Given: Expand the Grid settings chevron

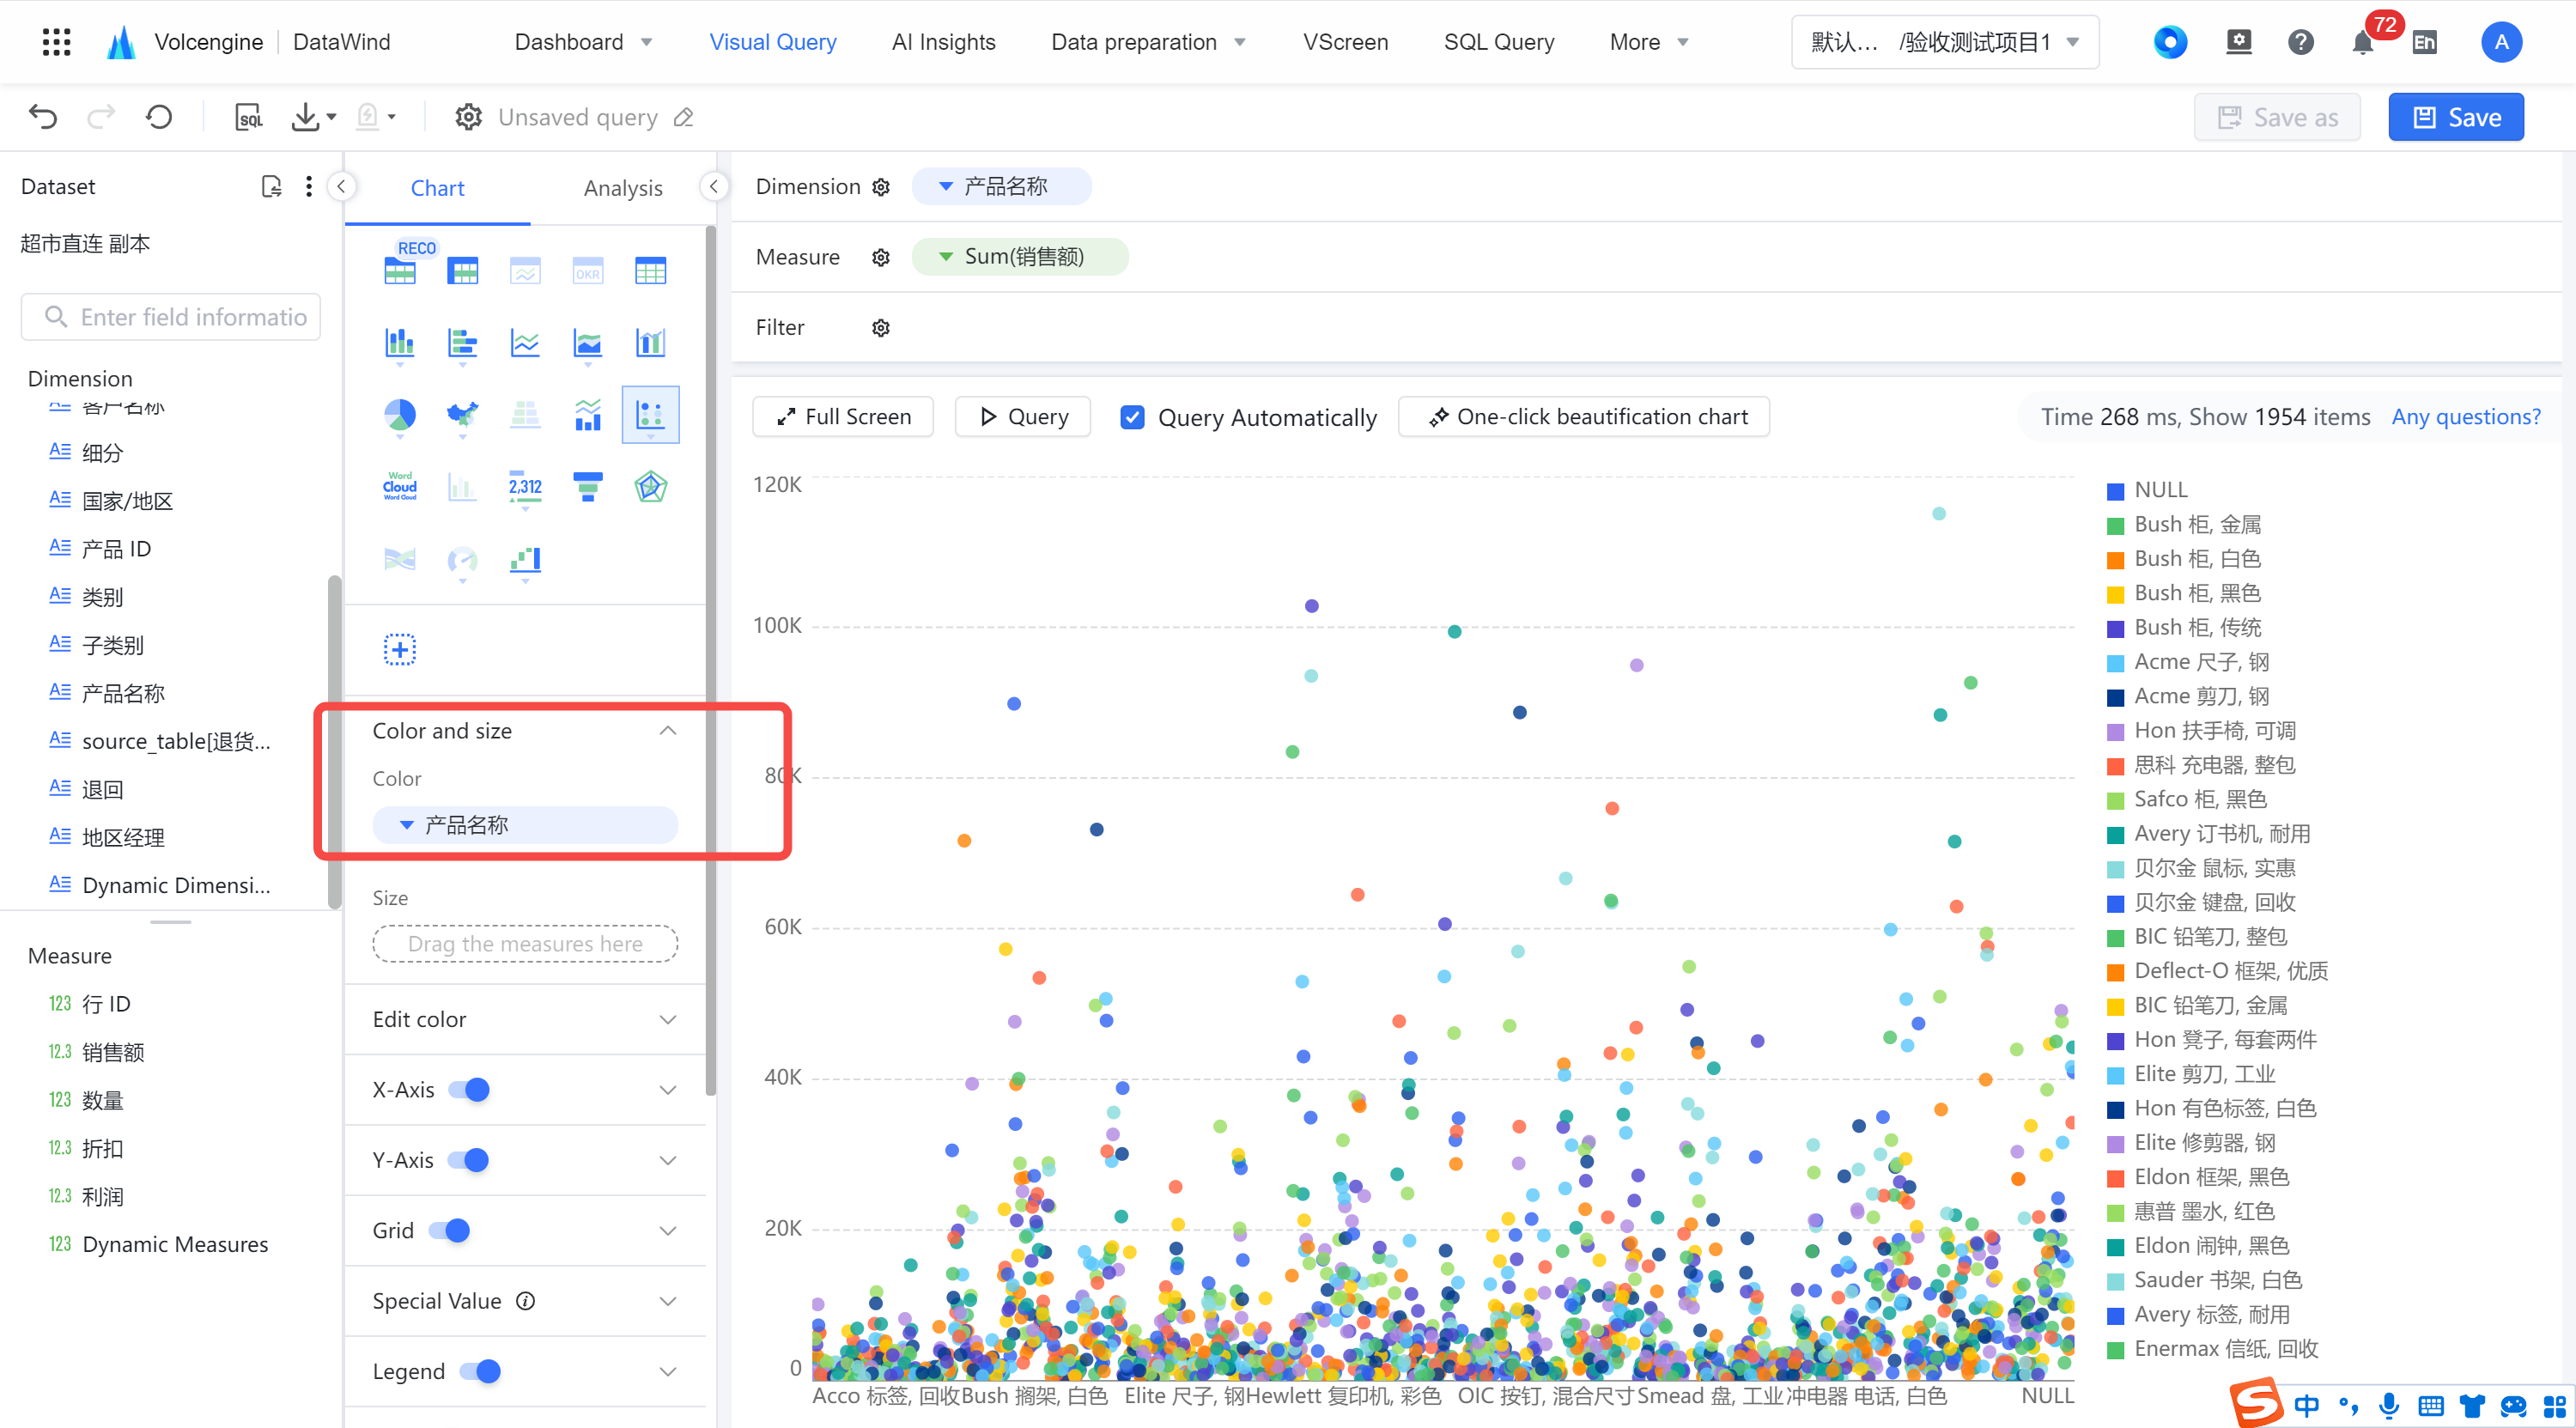Looking at the screenshot, I should click(x=668, y=1230).
